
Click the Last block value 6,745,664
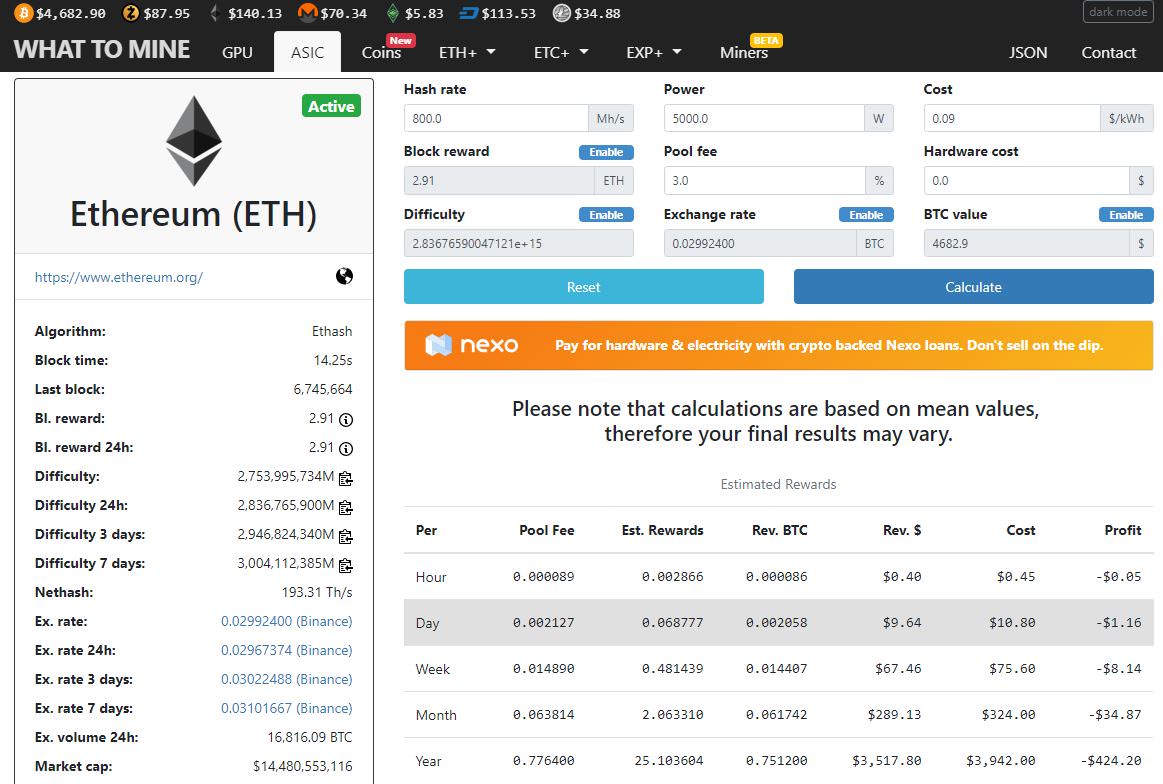[323, 389]
